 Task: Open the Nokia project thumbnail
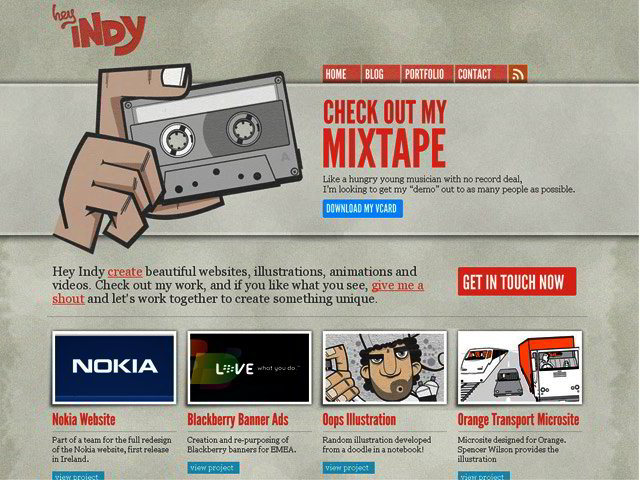[x=114, y=367]
